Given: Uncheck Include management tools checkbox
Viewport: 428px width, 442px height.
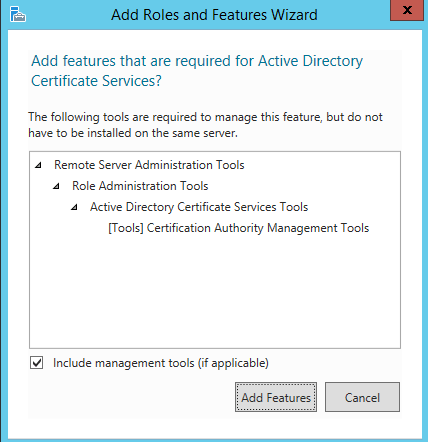Looking at the screenshot, I should tap(36, 363).
